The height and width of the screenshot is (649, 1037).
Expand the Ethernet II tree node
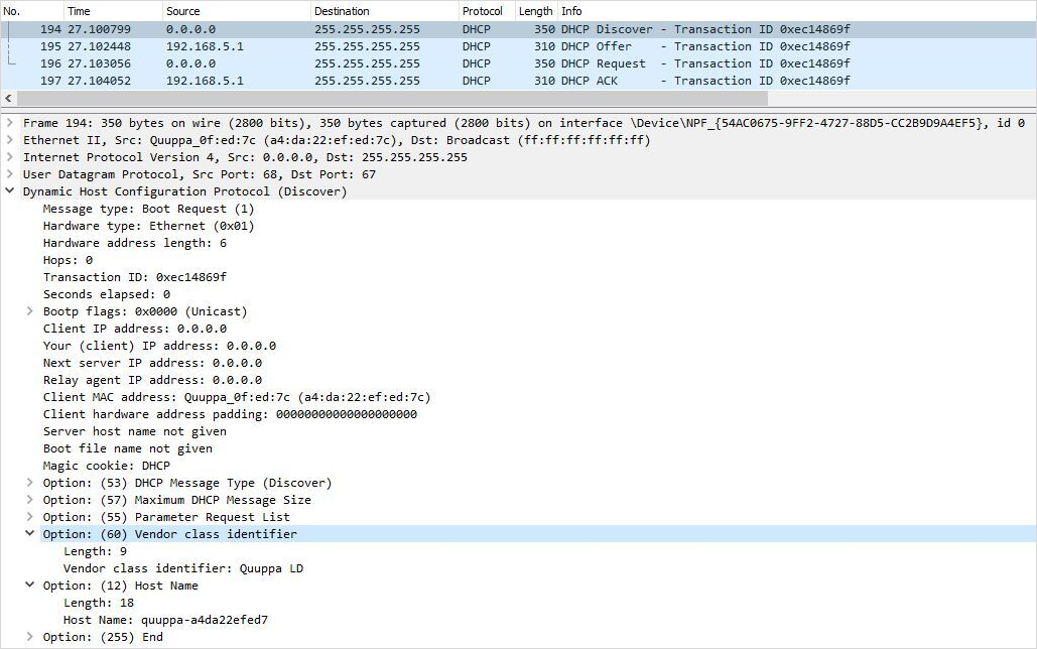pos(9,140)
